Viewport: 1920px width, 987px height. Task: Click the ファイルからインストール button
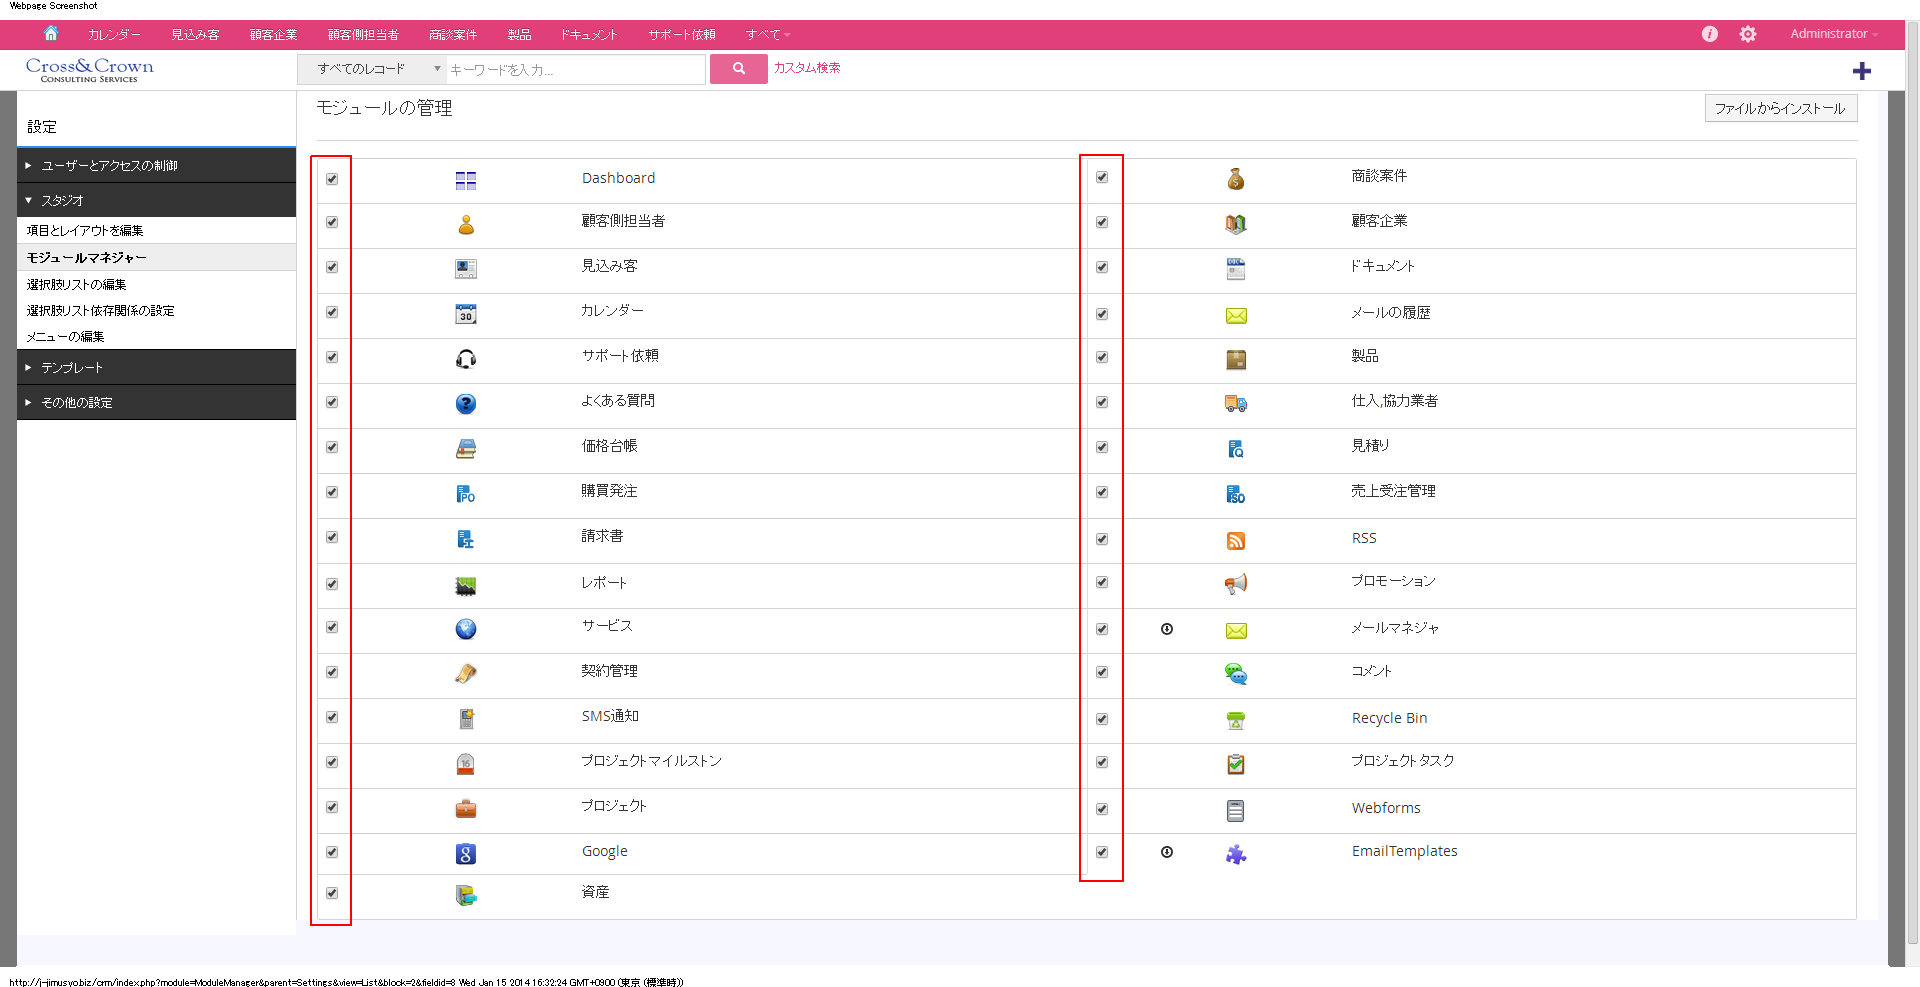1780,108
